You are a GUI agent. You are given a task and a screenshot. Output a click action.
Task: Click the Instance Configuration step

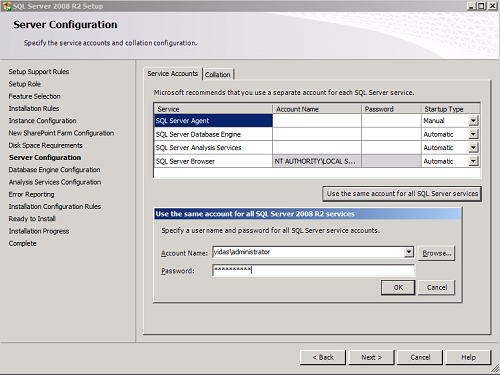coord(42,121)
